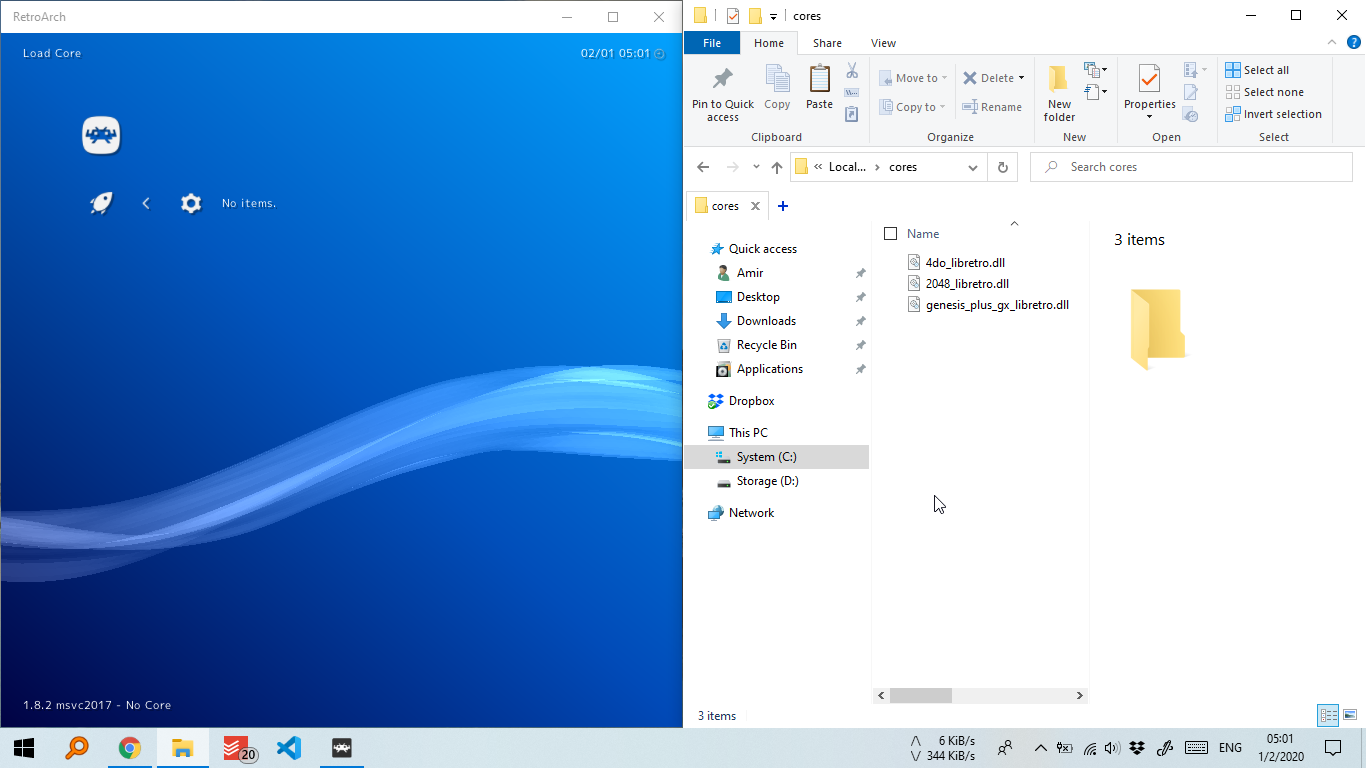This screenshot has height=768, width=1366.
Task: Click the Copy icon in Explorer ribbon
Action: (x=777, y=84)
